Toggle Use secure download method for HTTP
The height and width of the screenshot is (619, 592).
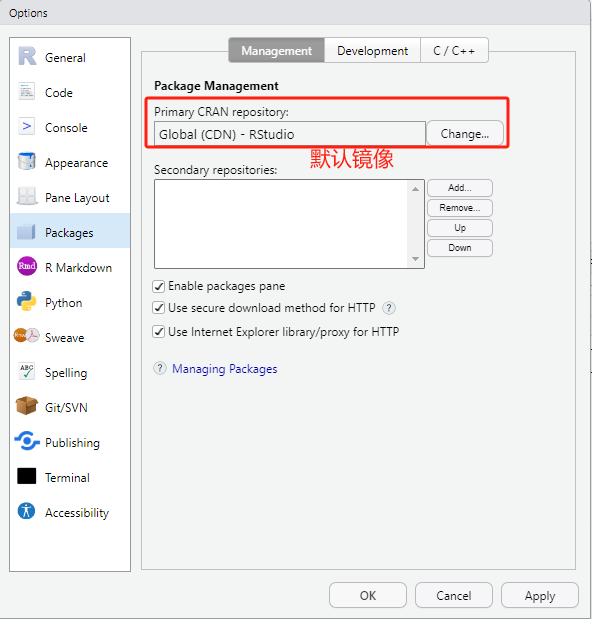pyautogui.click(x=159, y=308)
